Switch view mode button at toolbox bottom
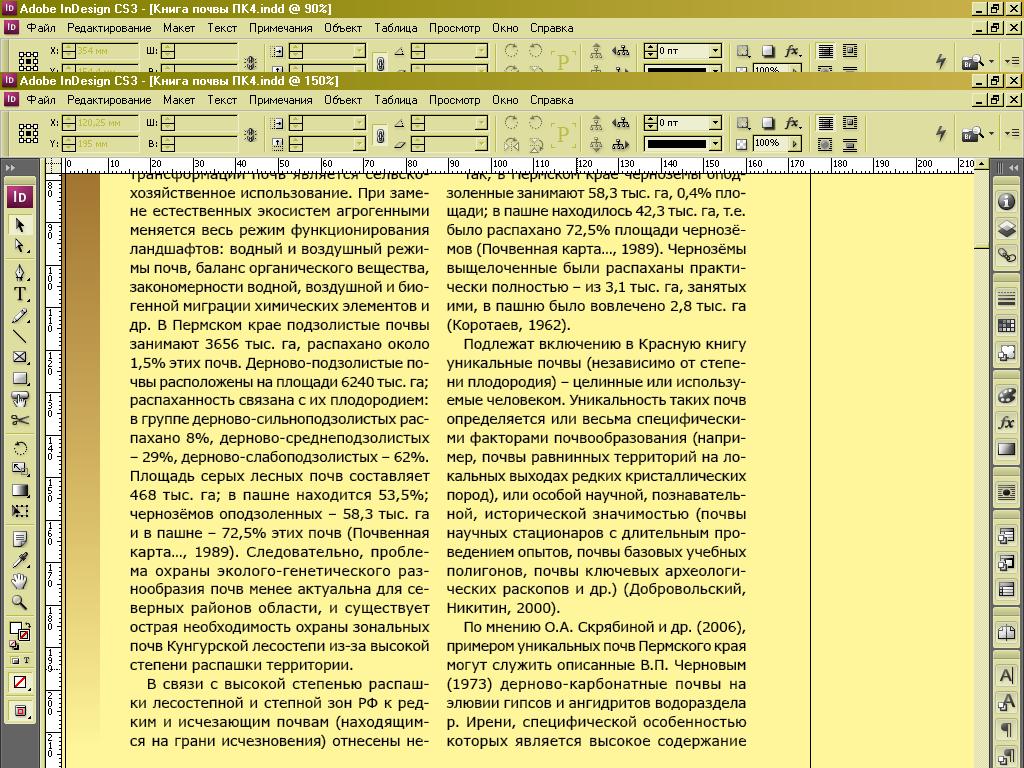The height and width of the screenshot is (768, 1024). pos(20,711)
